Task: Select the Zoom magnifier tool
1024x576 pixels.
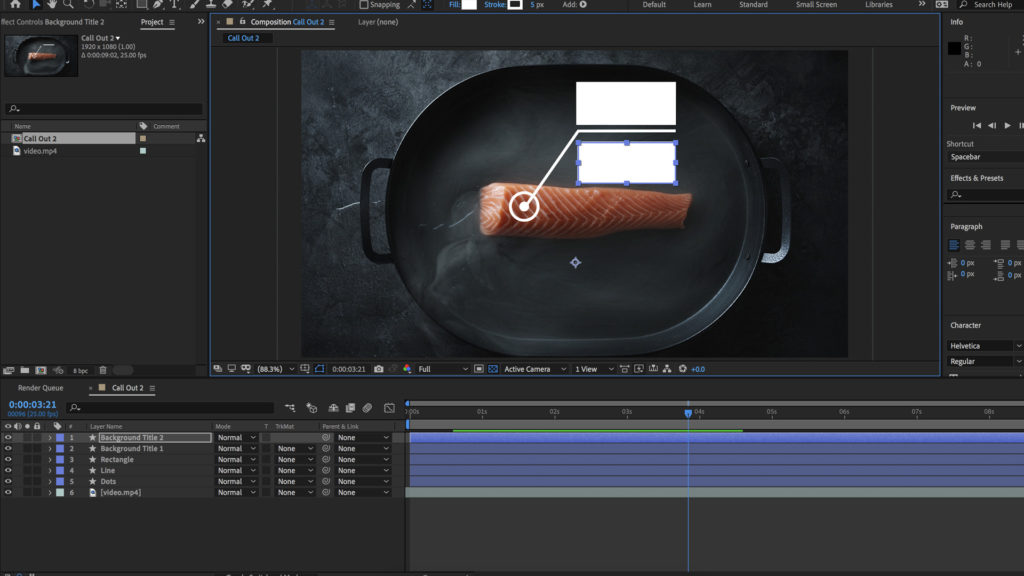Action: pos(69,4)
